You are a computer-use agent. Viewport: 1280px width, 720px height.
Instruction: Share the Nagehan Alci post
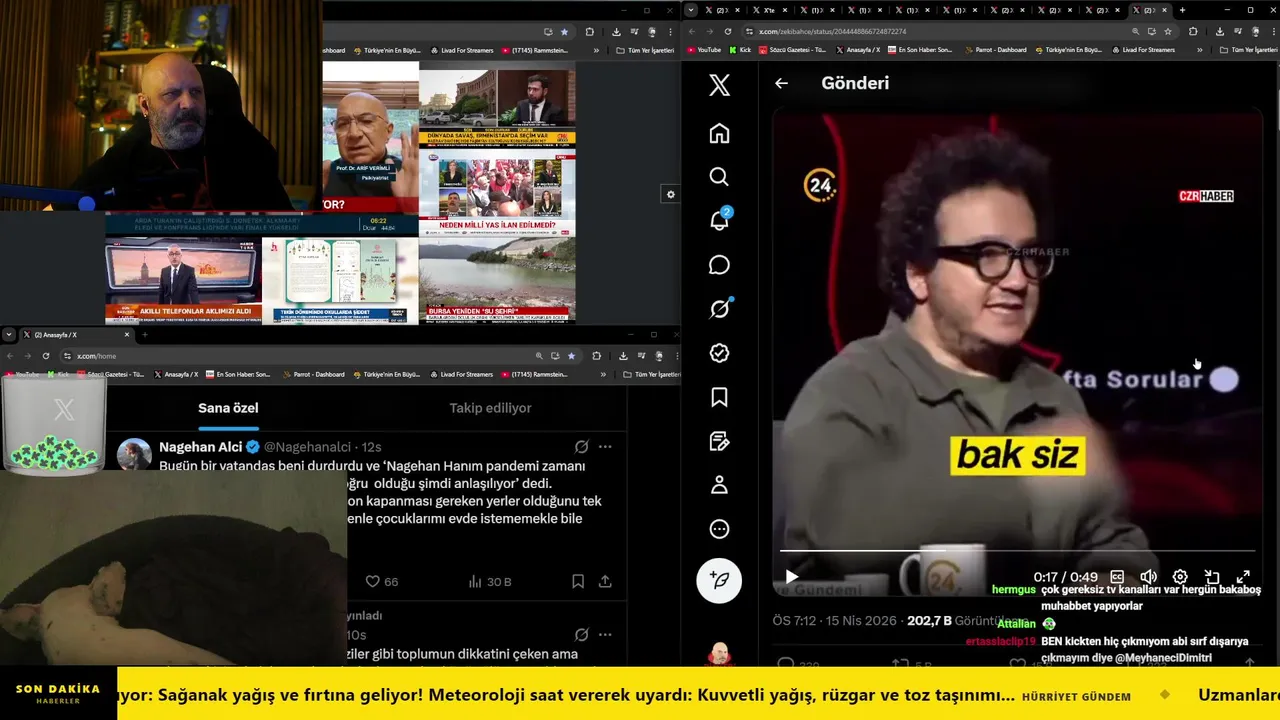pyautogui.click(x=605, y=581)
